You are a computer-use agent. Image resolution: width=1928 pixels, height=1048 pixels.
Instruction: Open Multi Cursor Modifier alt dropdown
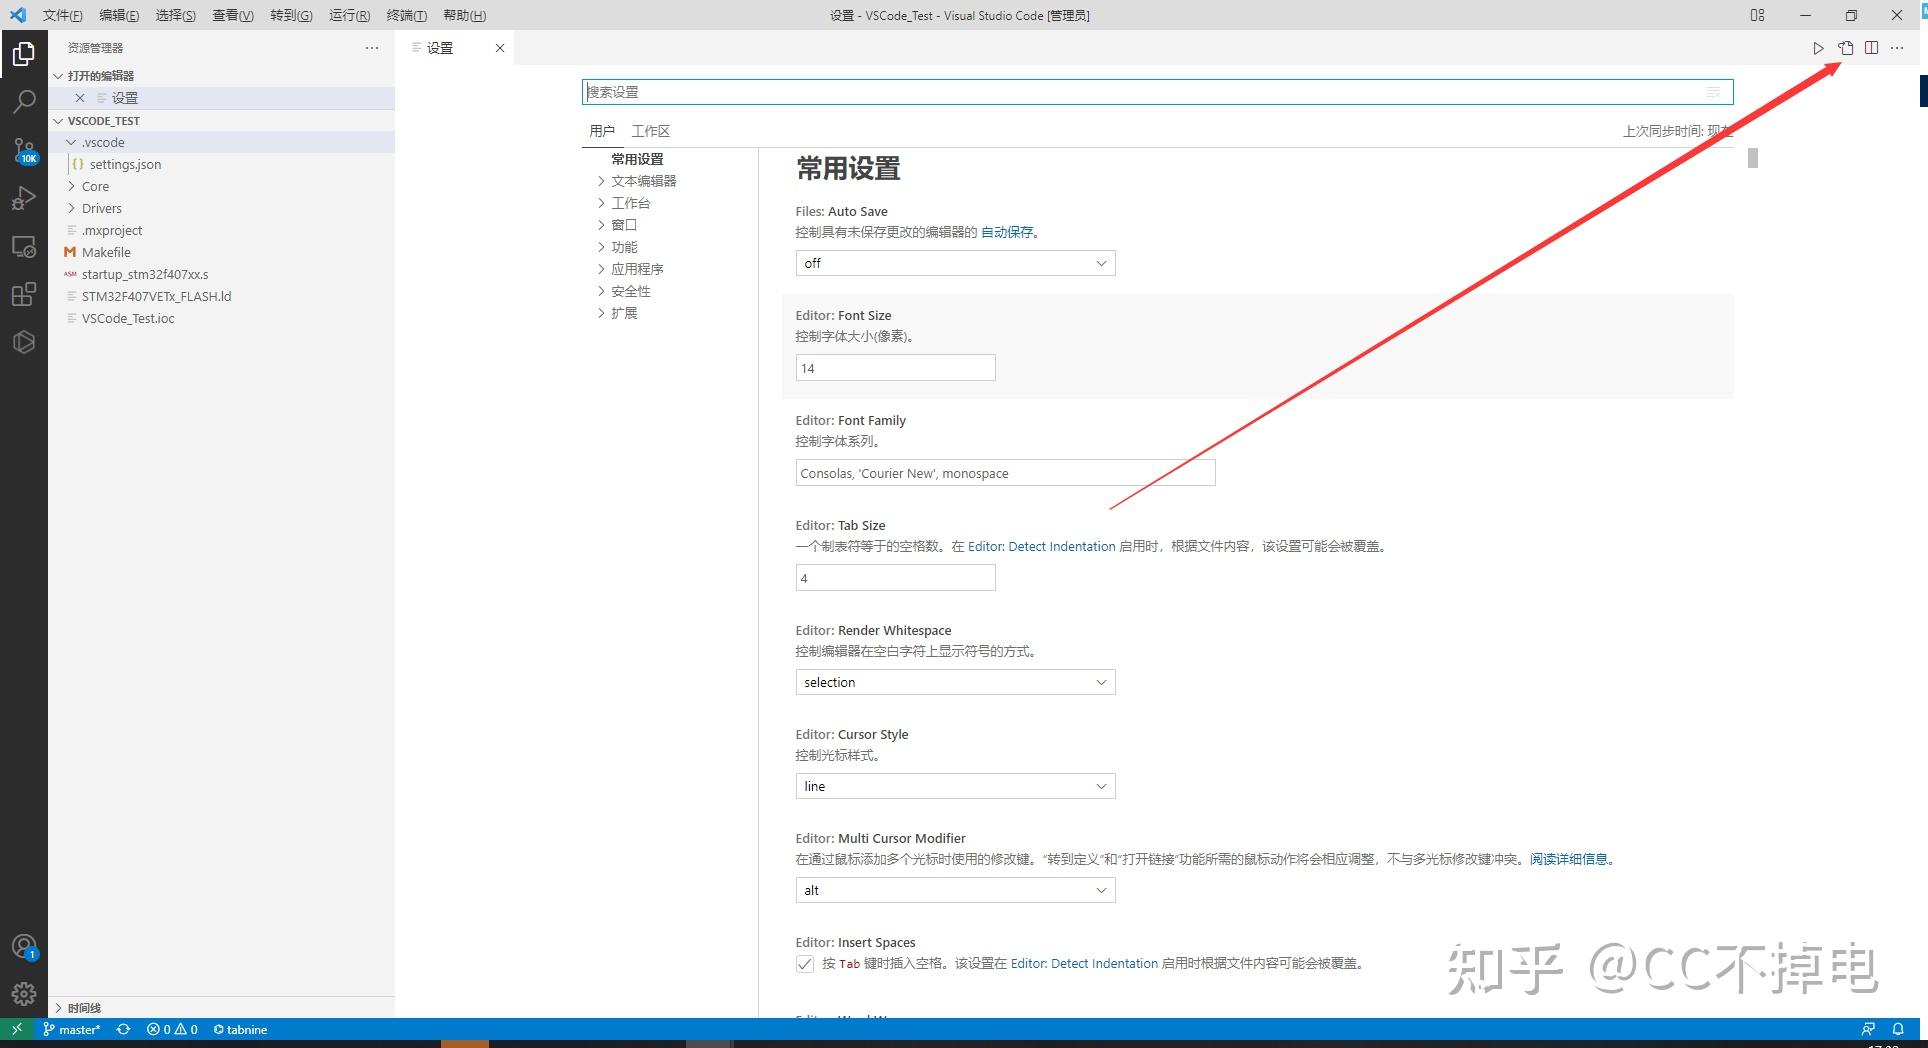955,890
